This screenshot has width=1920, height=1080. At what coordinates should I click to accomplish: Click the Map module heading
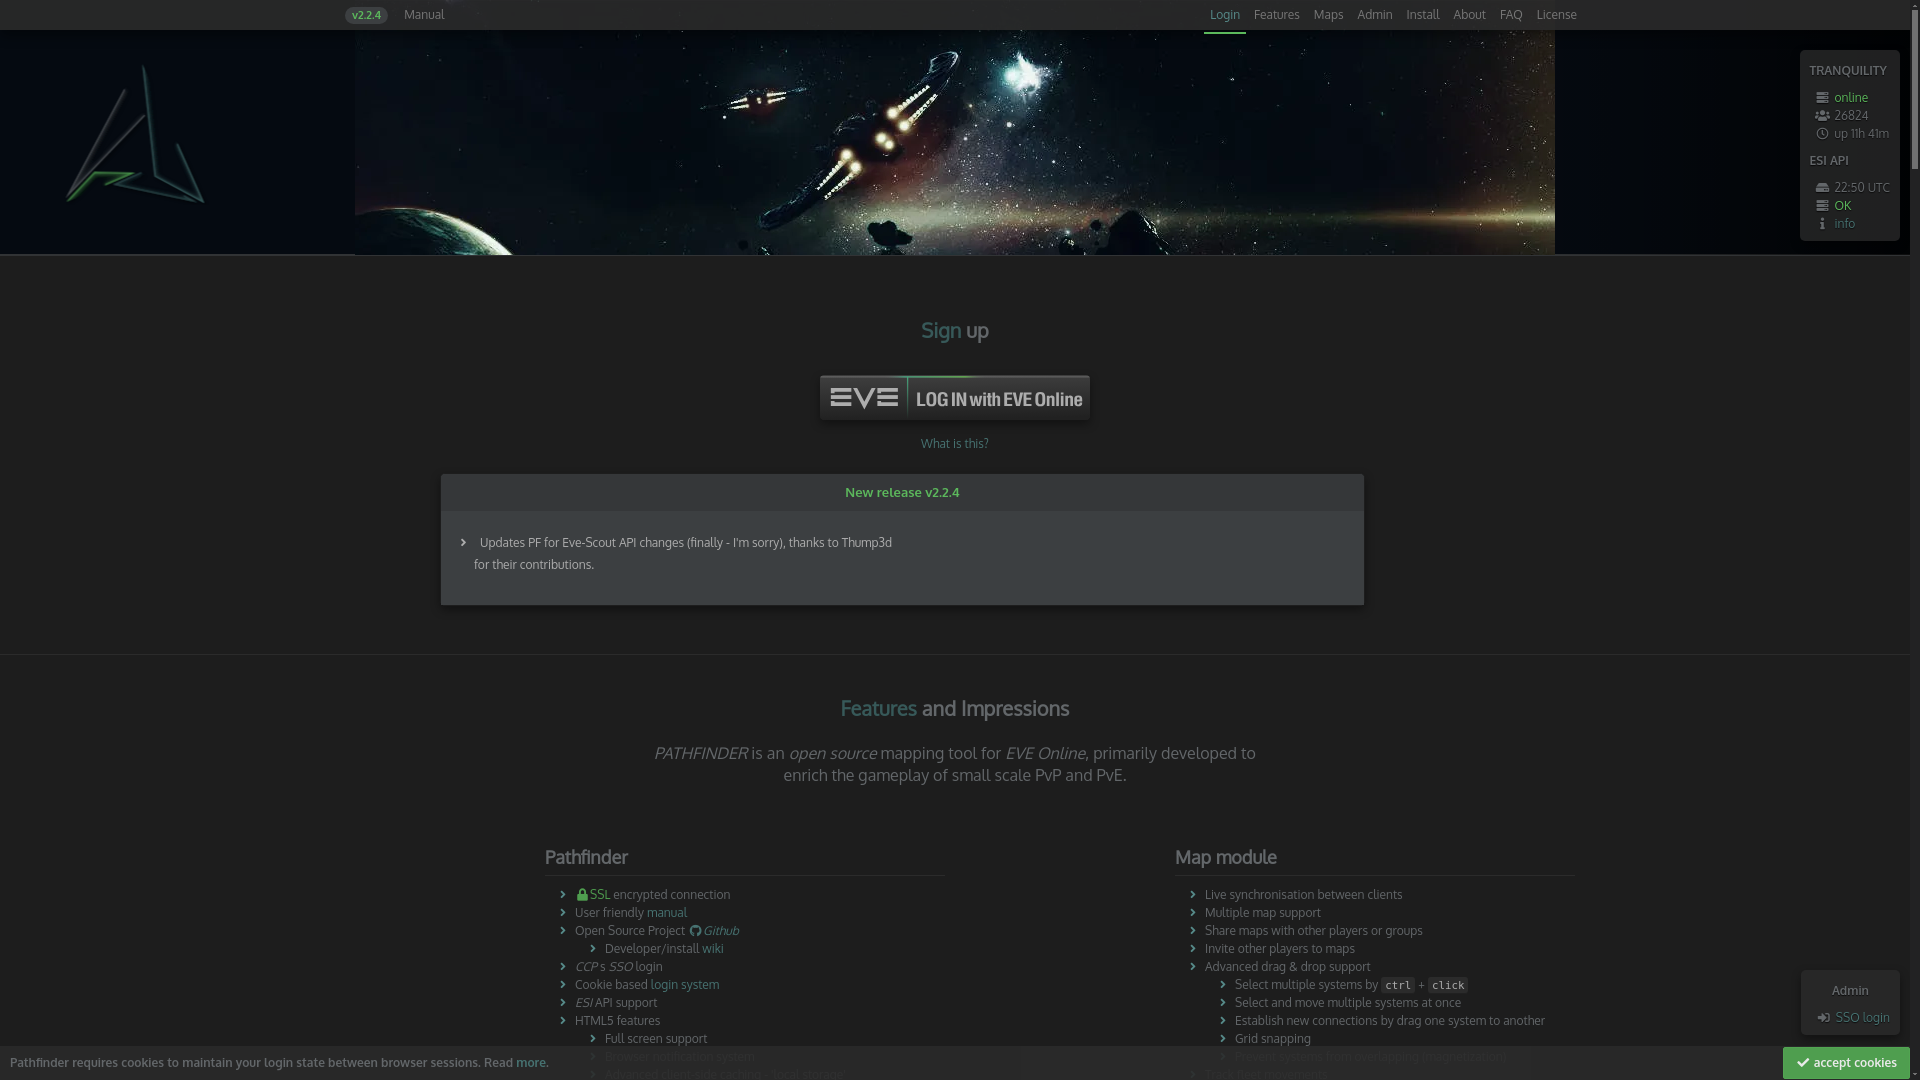[1225, 858]
